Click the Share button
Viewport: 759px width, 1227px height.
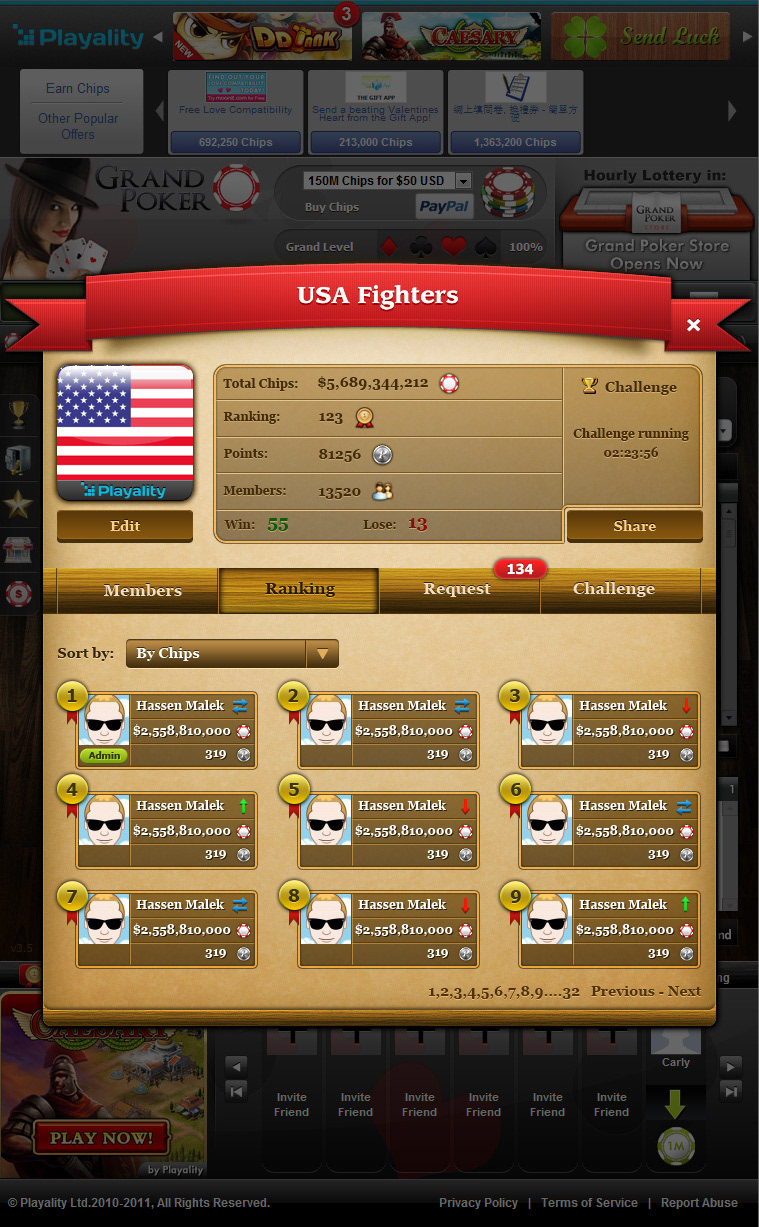[635, 526]
